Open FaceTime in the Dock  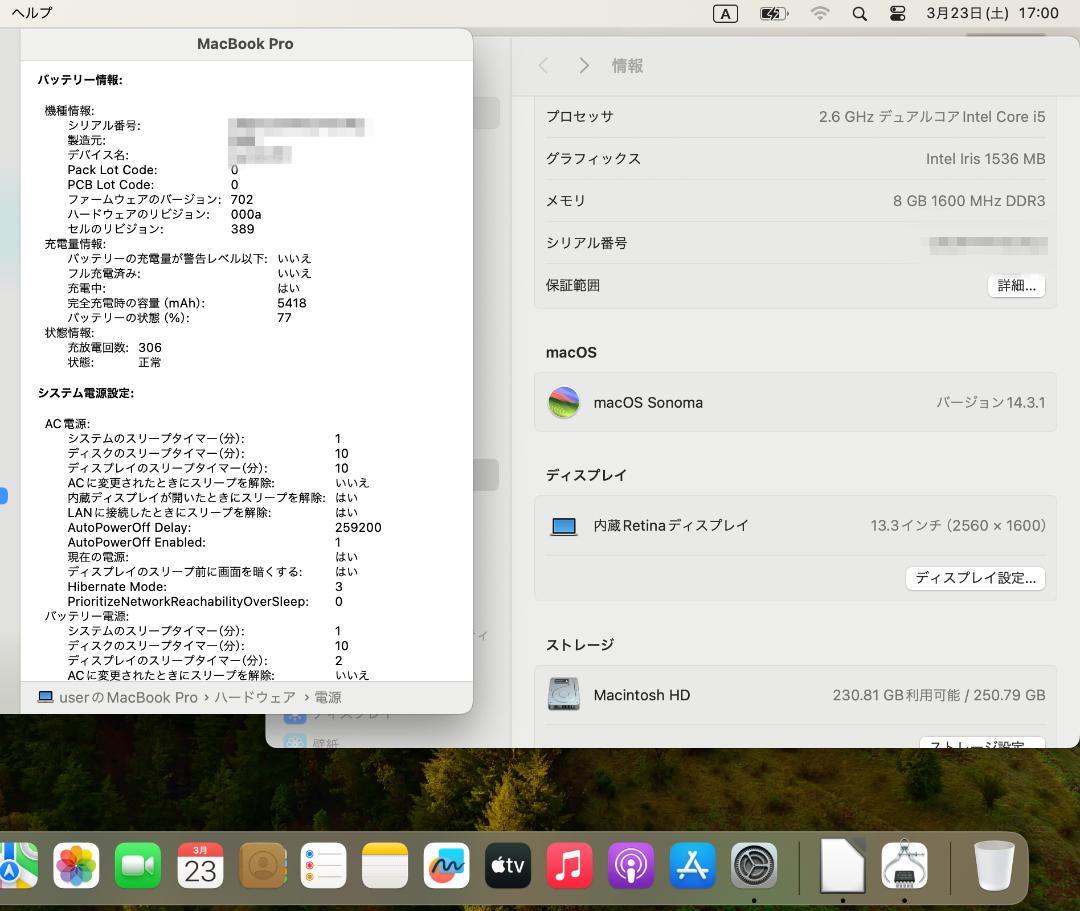tap(138, 866)
